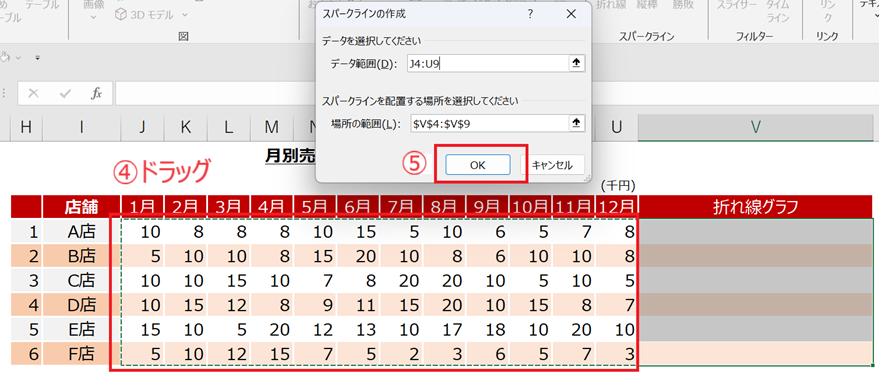Screen dimensions: 879x375
Task: Select the 折れ線 sparkline ribbon button
Action: (610, 5)
